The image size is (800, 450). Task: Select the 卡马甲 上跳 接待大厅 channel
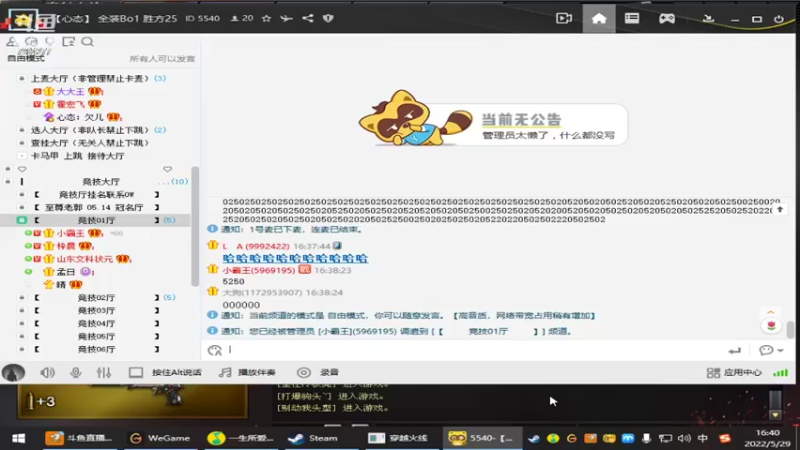78,156
